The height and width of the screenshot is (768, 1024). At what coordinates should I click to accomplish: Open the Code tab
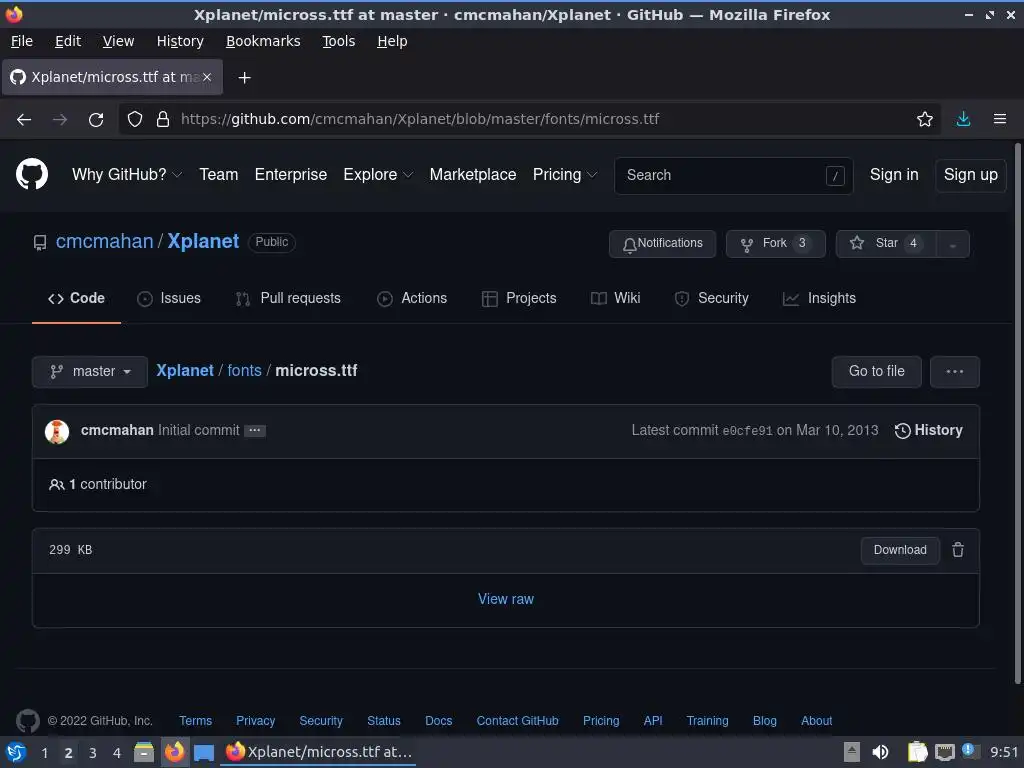click(x=76, y=298)
